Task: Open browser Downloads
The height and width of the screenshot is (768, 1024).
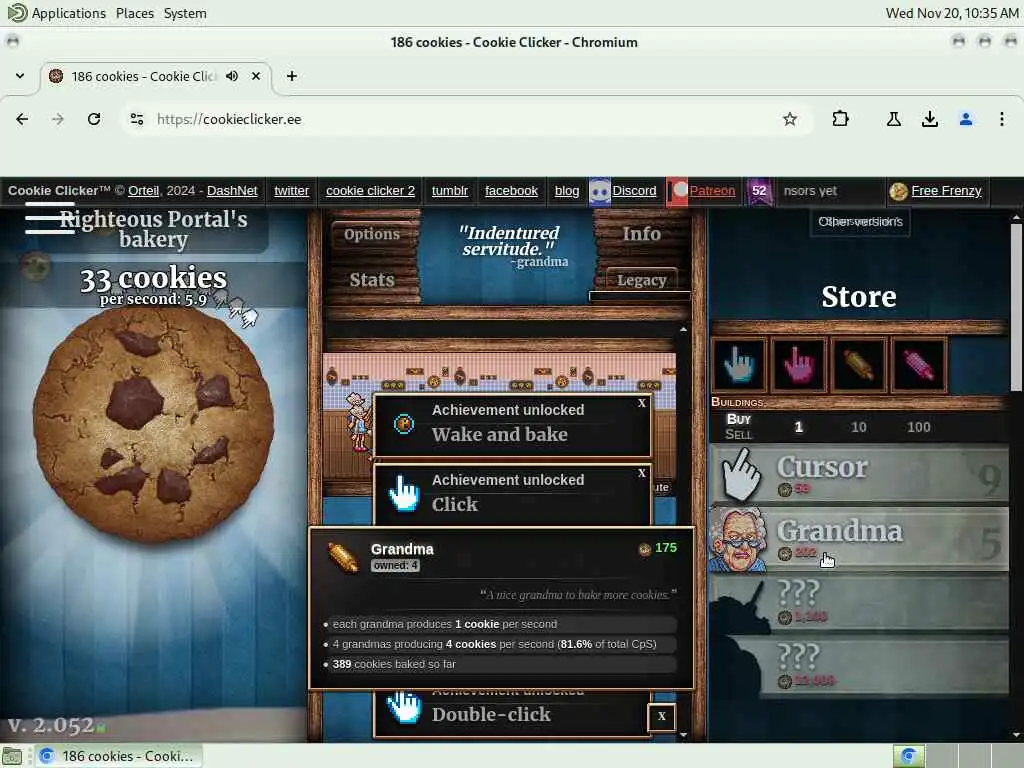Action: tap(929, 119)
